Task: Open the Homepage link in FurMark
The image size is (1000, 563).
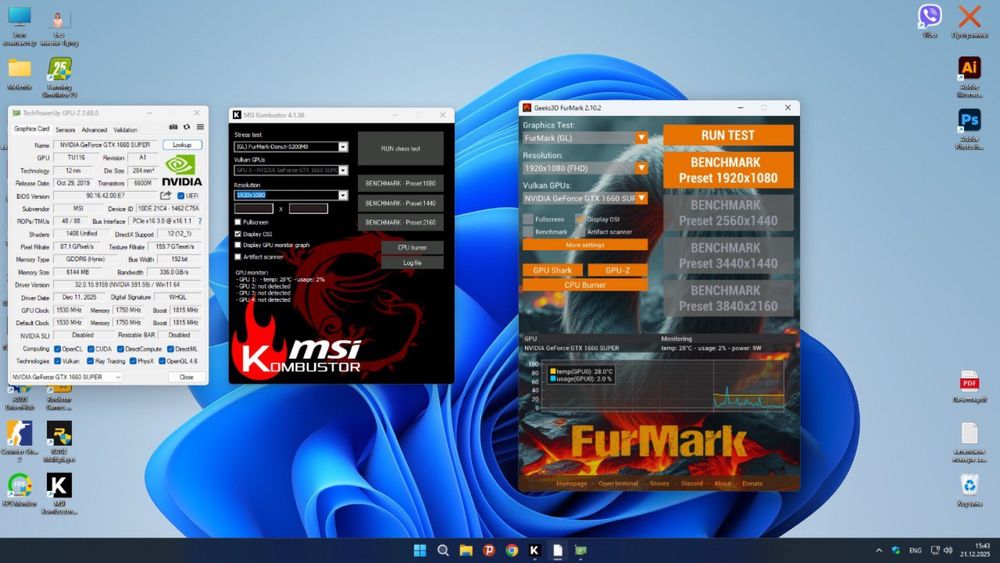Action: [x=571, y=483]
